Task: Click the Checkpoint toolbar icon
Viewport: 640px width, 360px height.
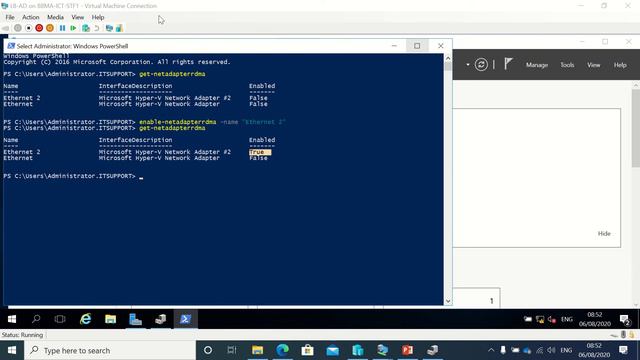Action: [86, 28]
